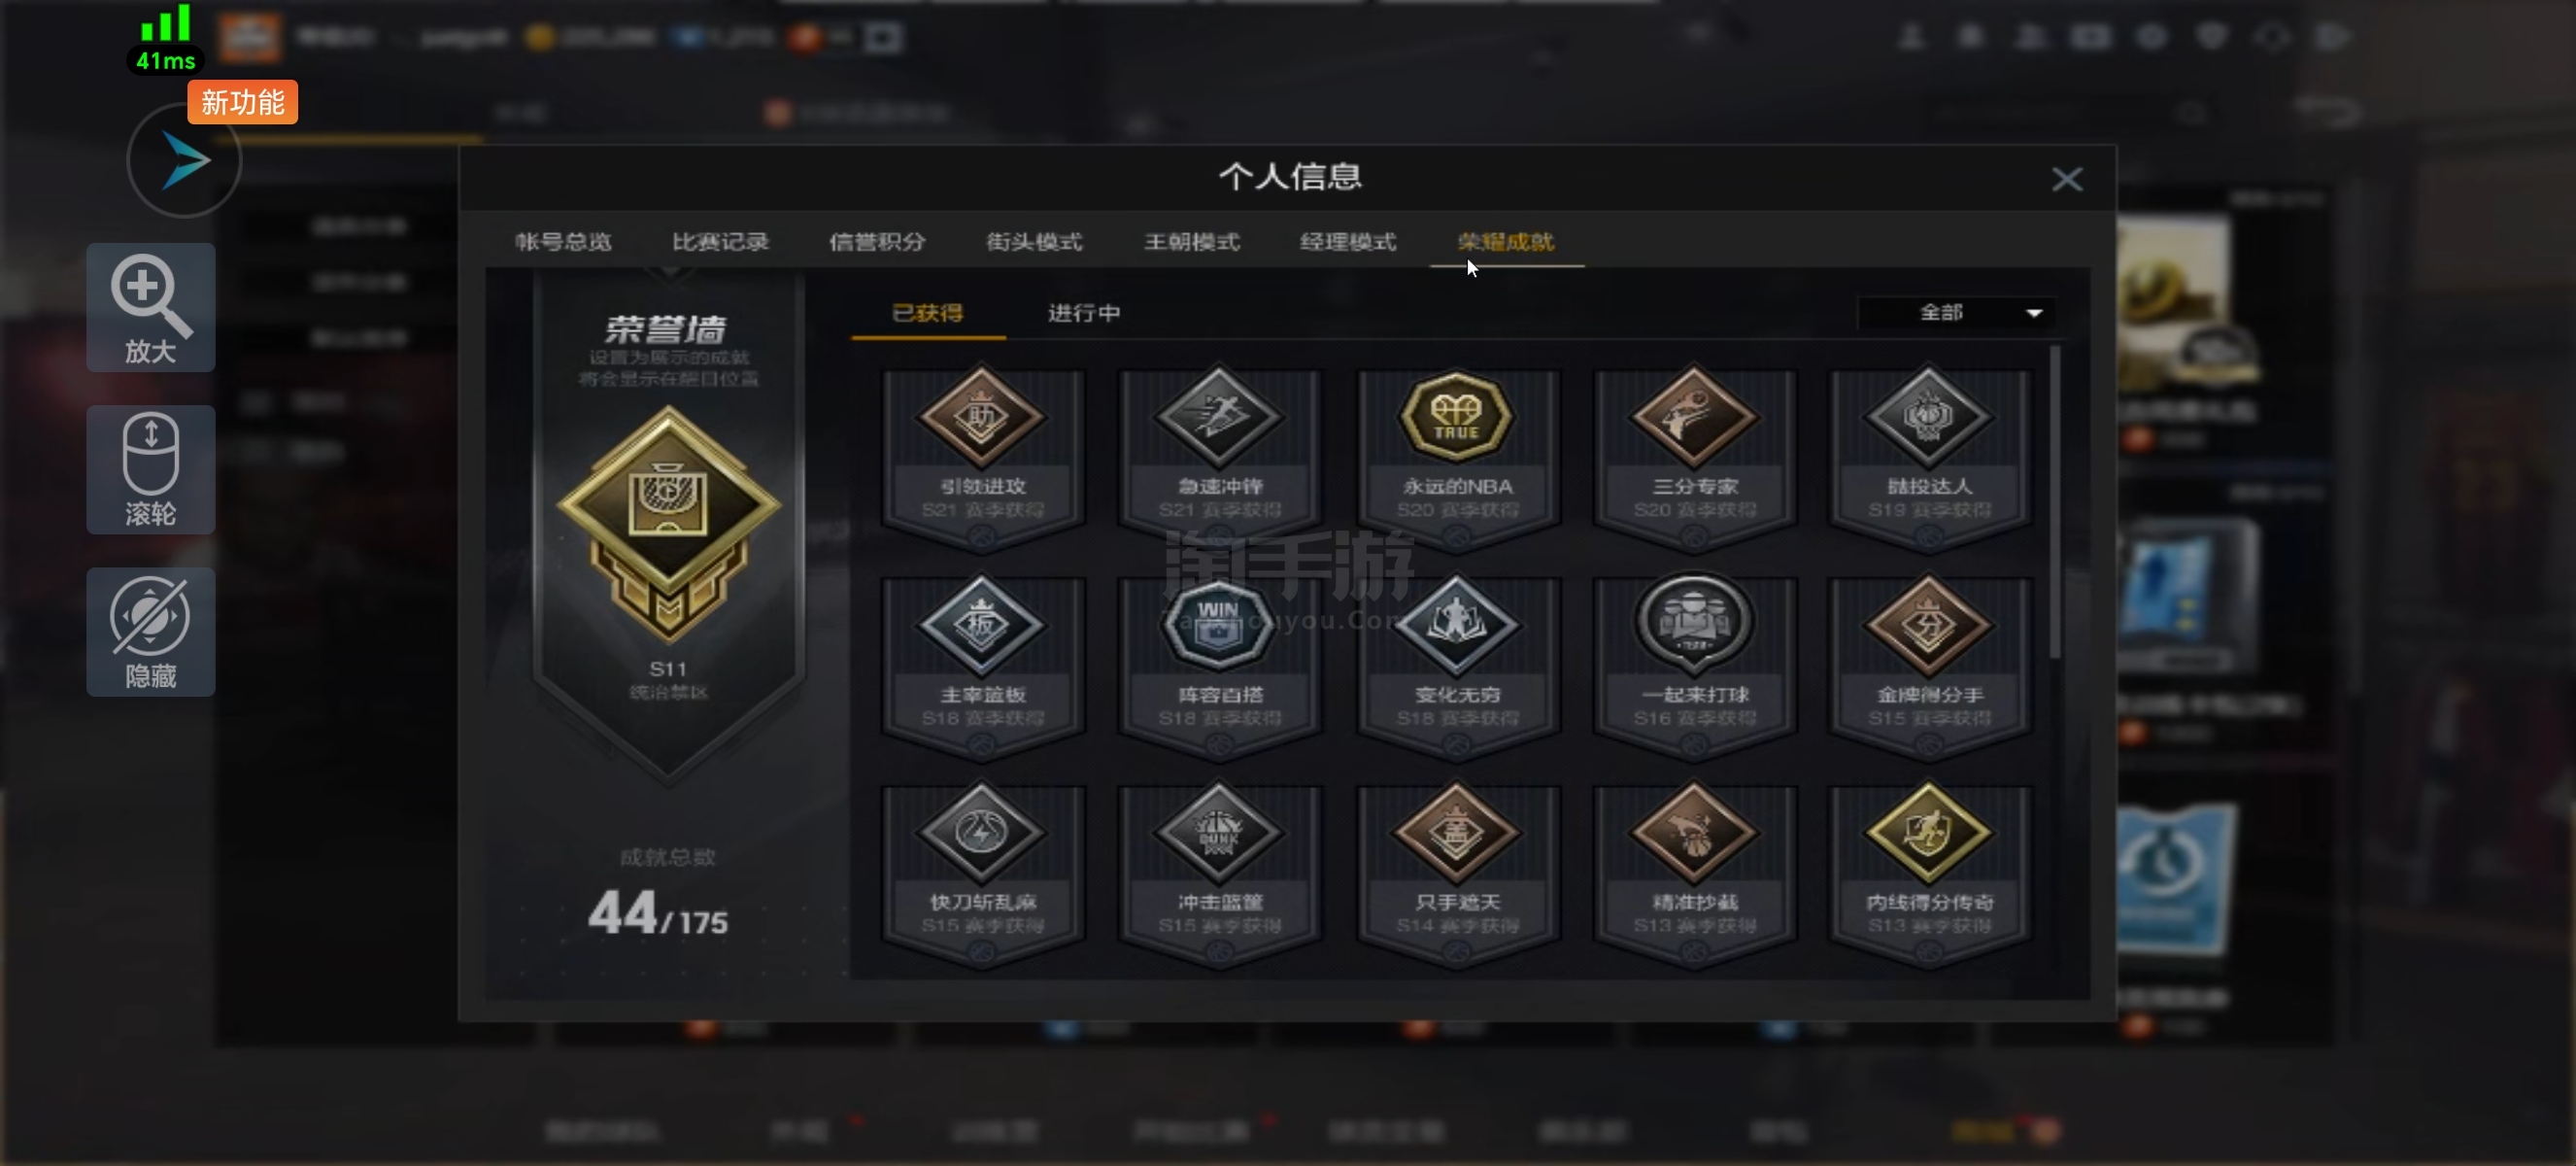The height and width of the screenshot is (1166, 2576).
Task: Toggle the 隐藏 hide overlay button
Action: 151,632
